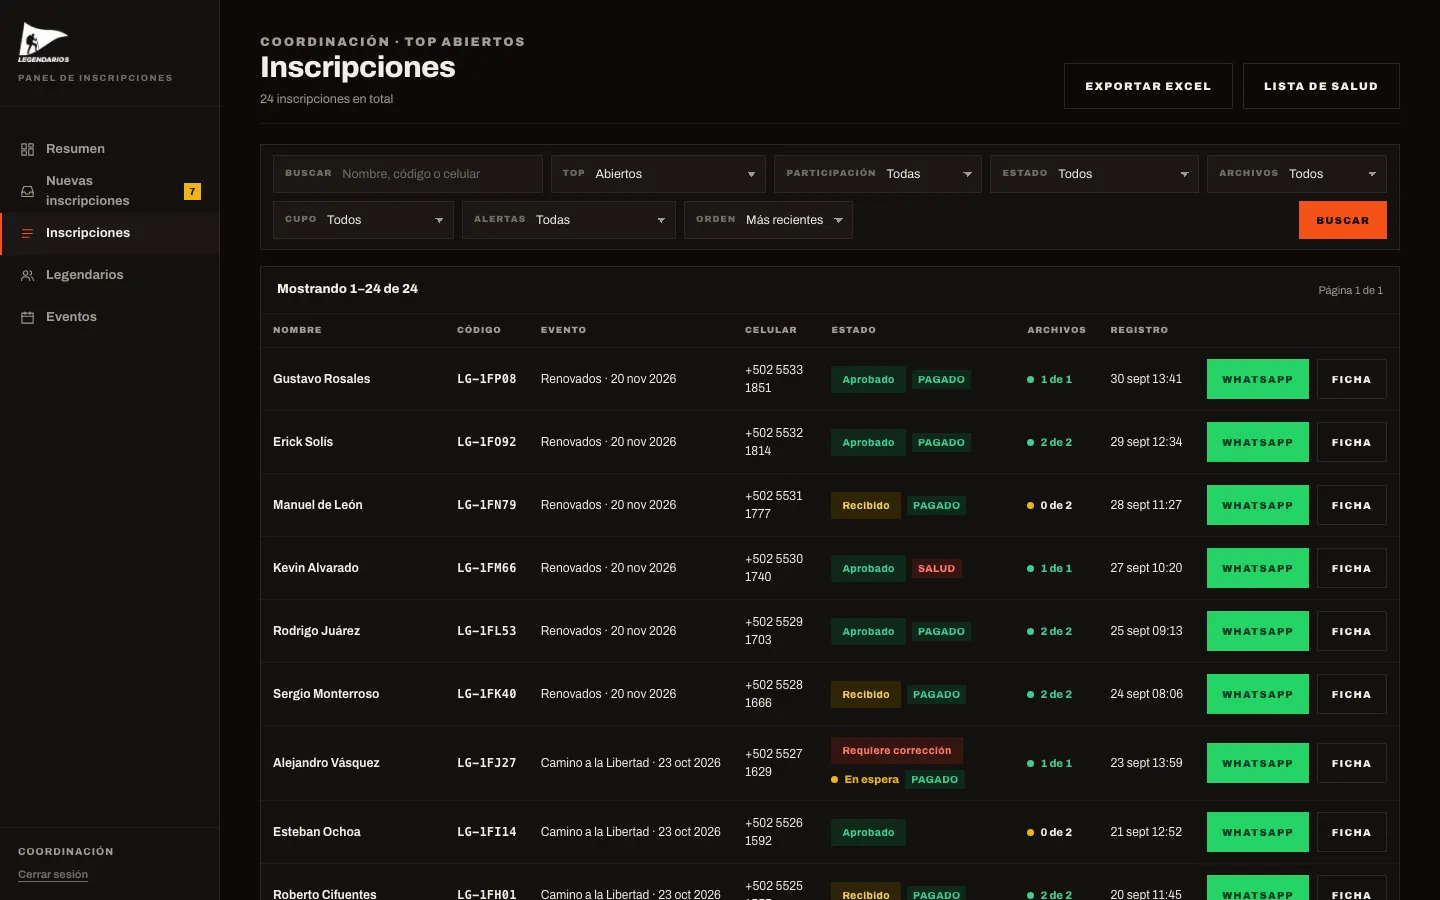Click WhatsApp for Gustavo Rosales
Viewport: 1440px width, 900px height.
1258,379
